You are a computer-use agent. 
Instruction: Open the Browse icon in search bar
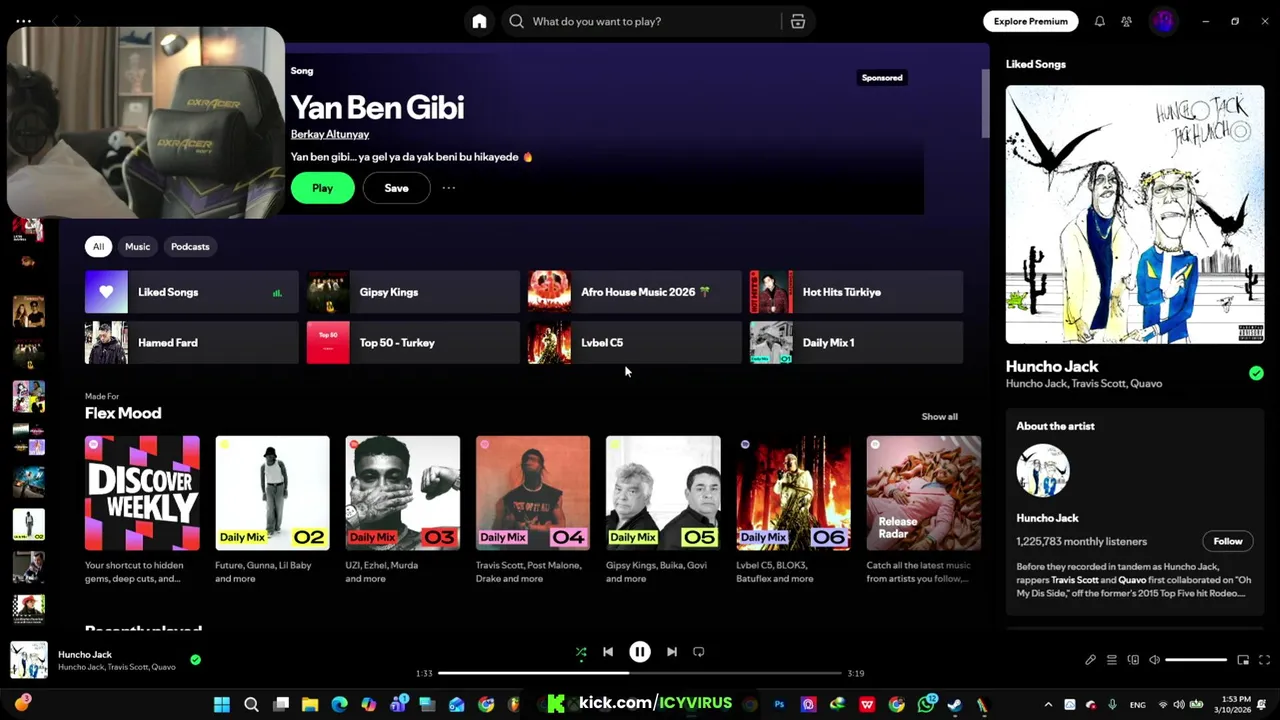[797, 21]
